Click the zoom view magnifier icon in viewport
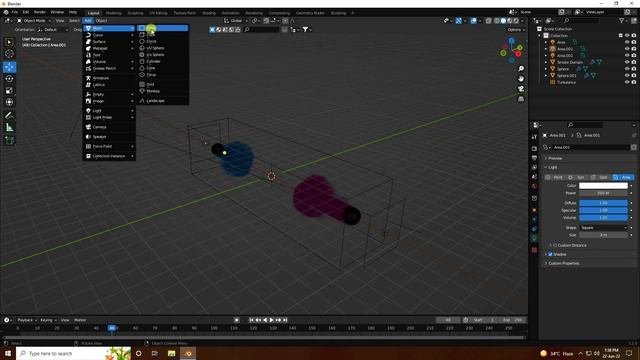The width and height of the screenshot is (640, 360). coord(521,69)
